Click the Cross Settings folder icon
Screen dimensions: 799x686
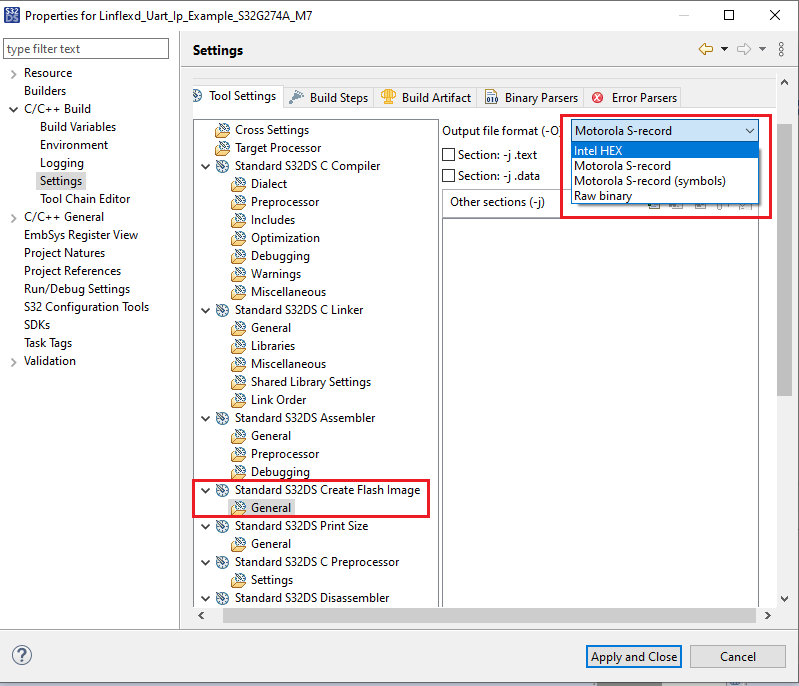click(222, 130)
